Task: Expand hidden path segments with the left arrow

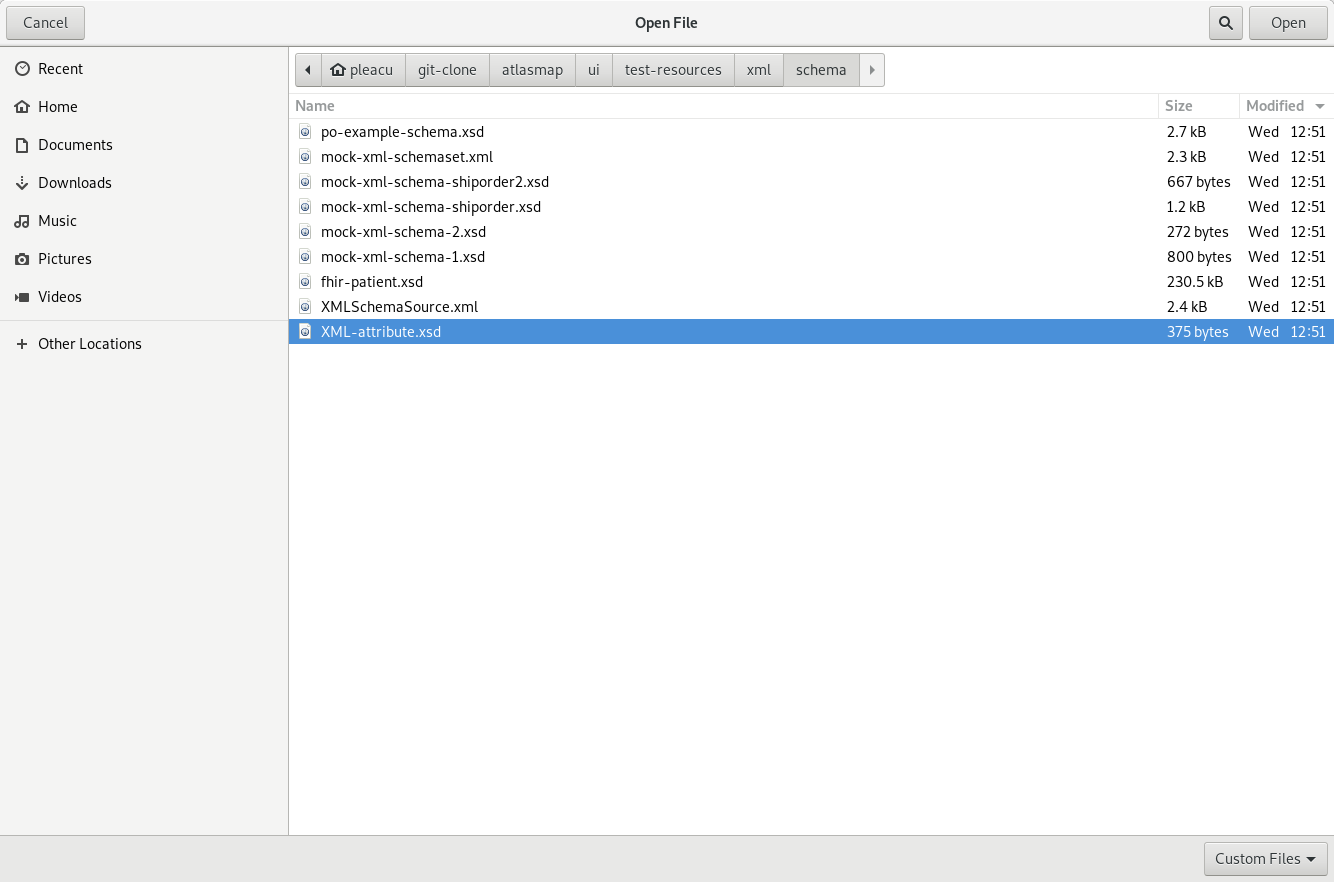Action: (x=307, y=69)
